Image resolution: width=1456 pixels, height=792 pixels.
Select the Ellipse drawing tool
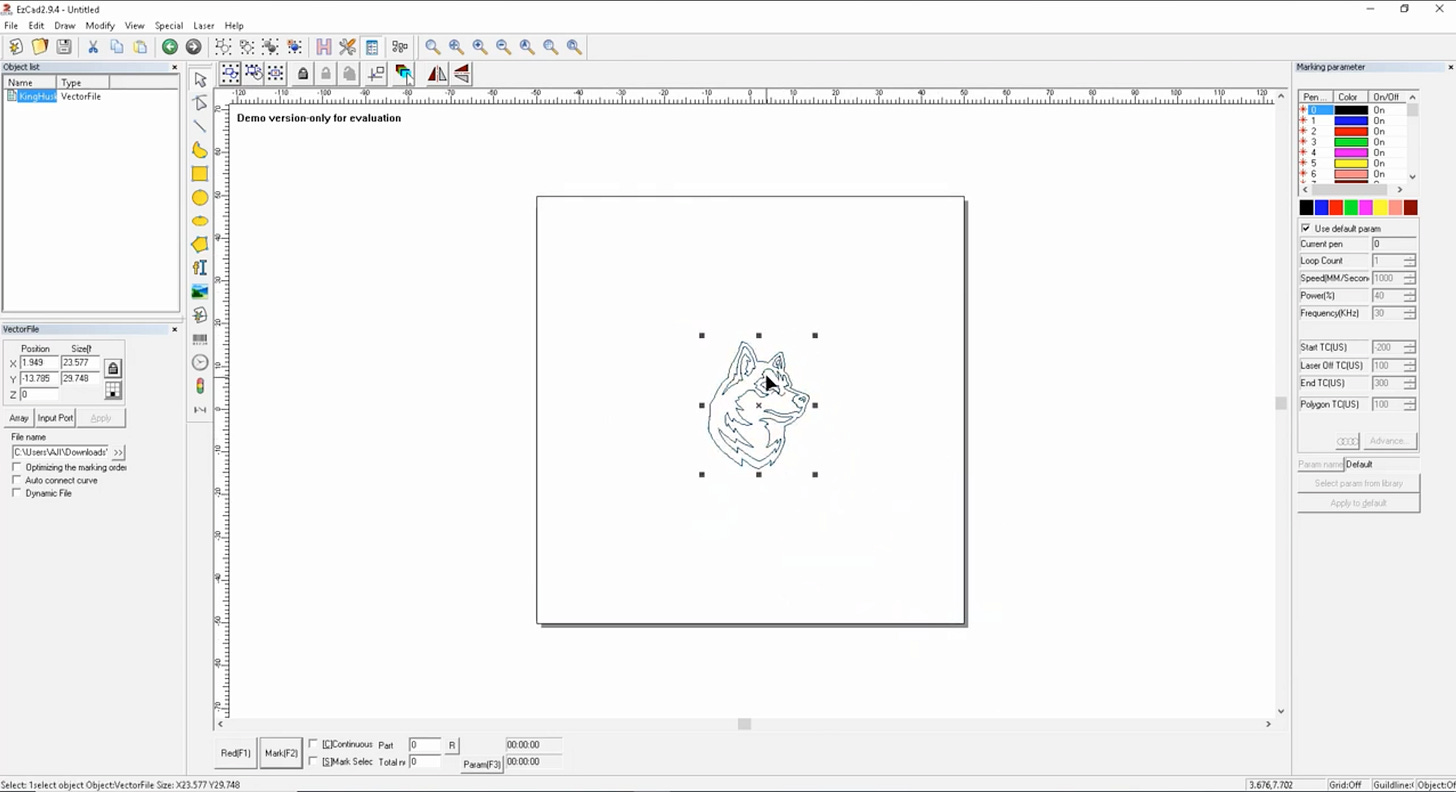[x=199, y=197]
